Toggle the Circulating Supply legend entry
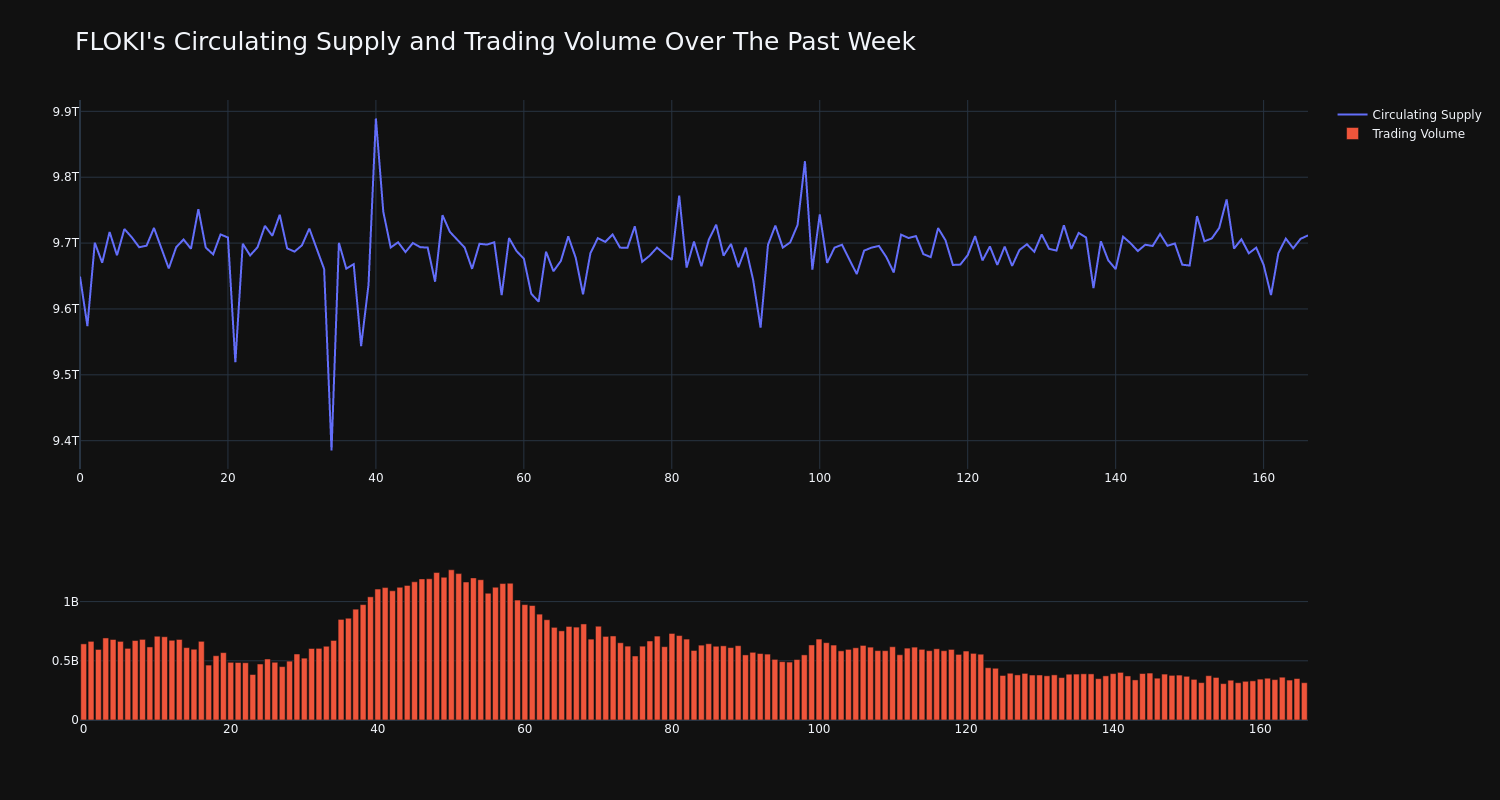Viewport: 1500px width, 800px height. point(1409,115)
